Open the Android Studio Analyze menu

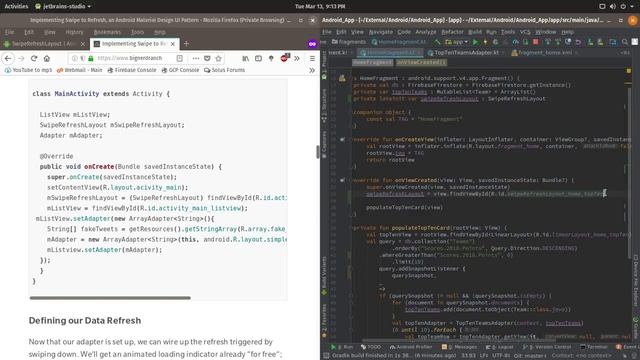click(x=426, y=32)
